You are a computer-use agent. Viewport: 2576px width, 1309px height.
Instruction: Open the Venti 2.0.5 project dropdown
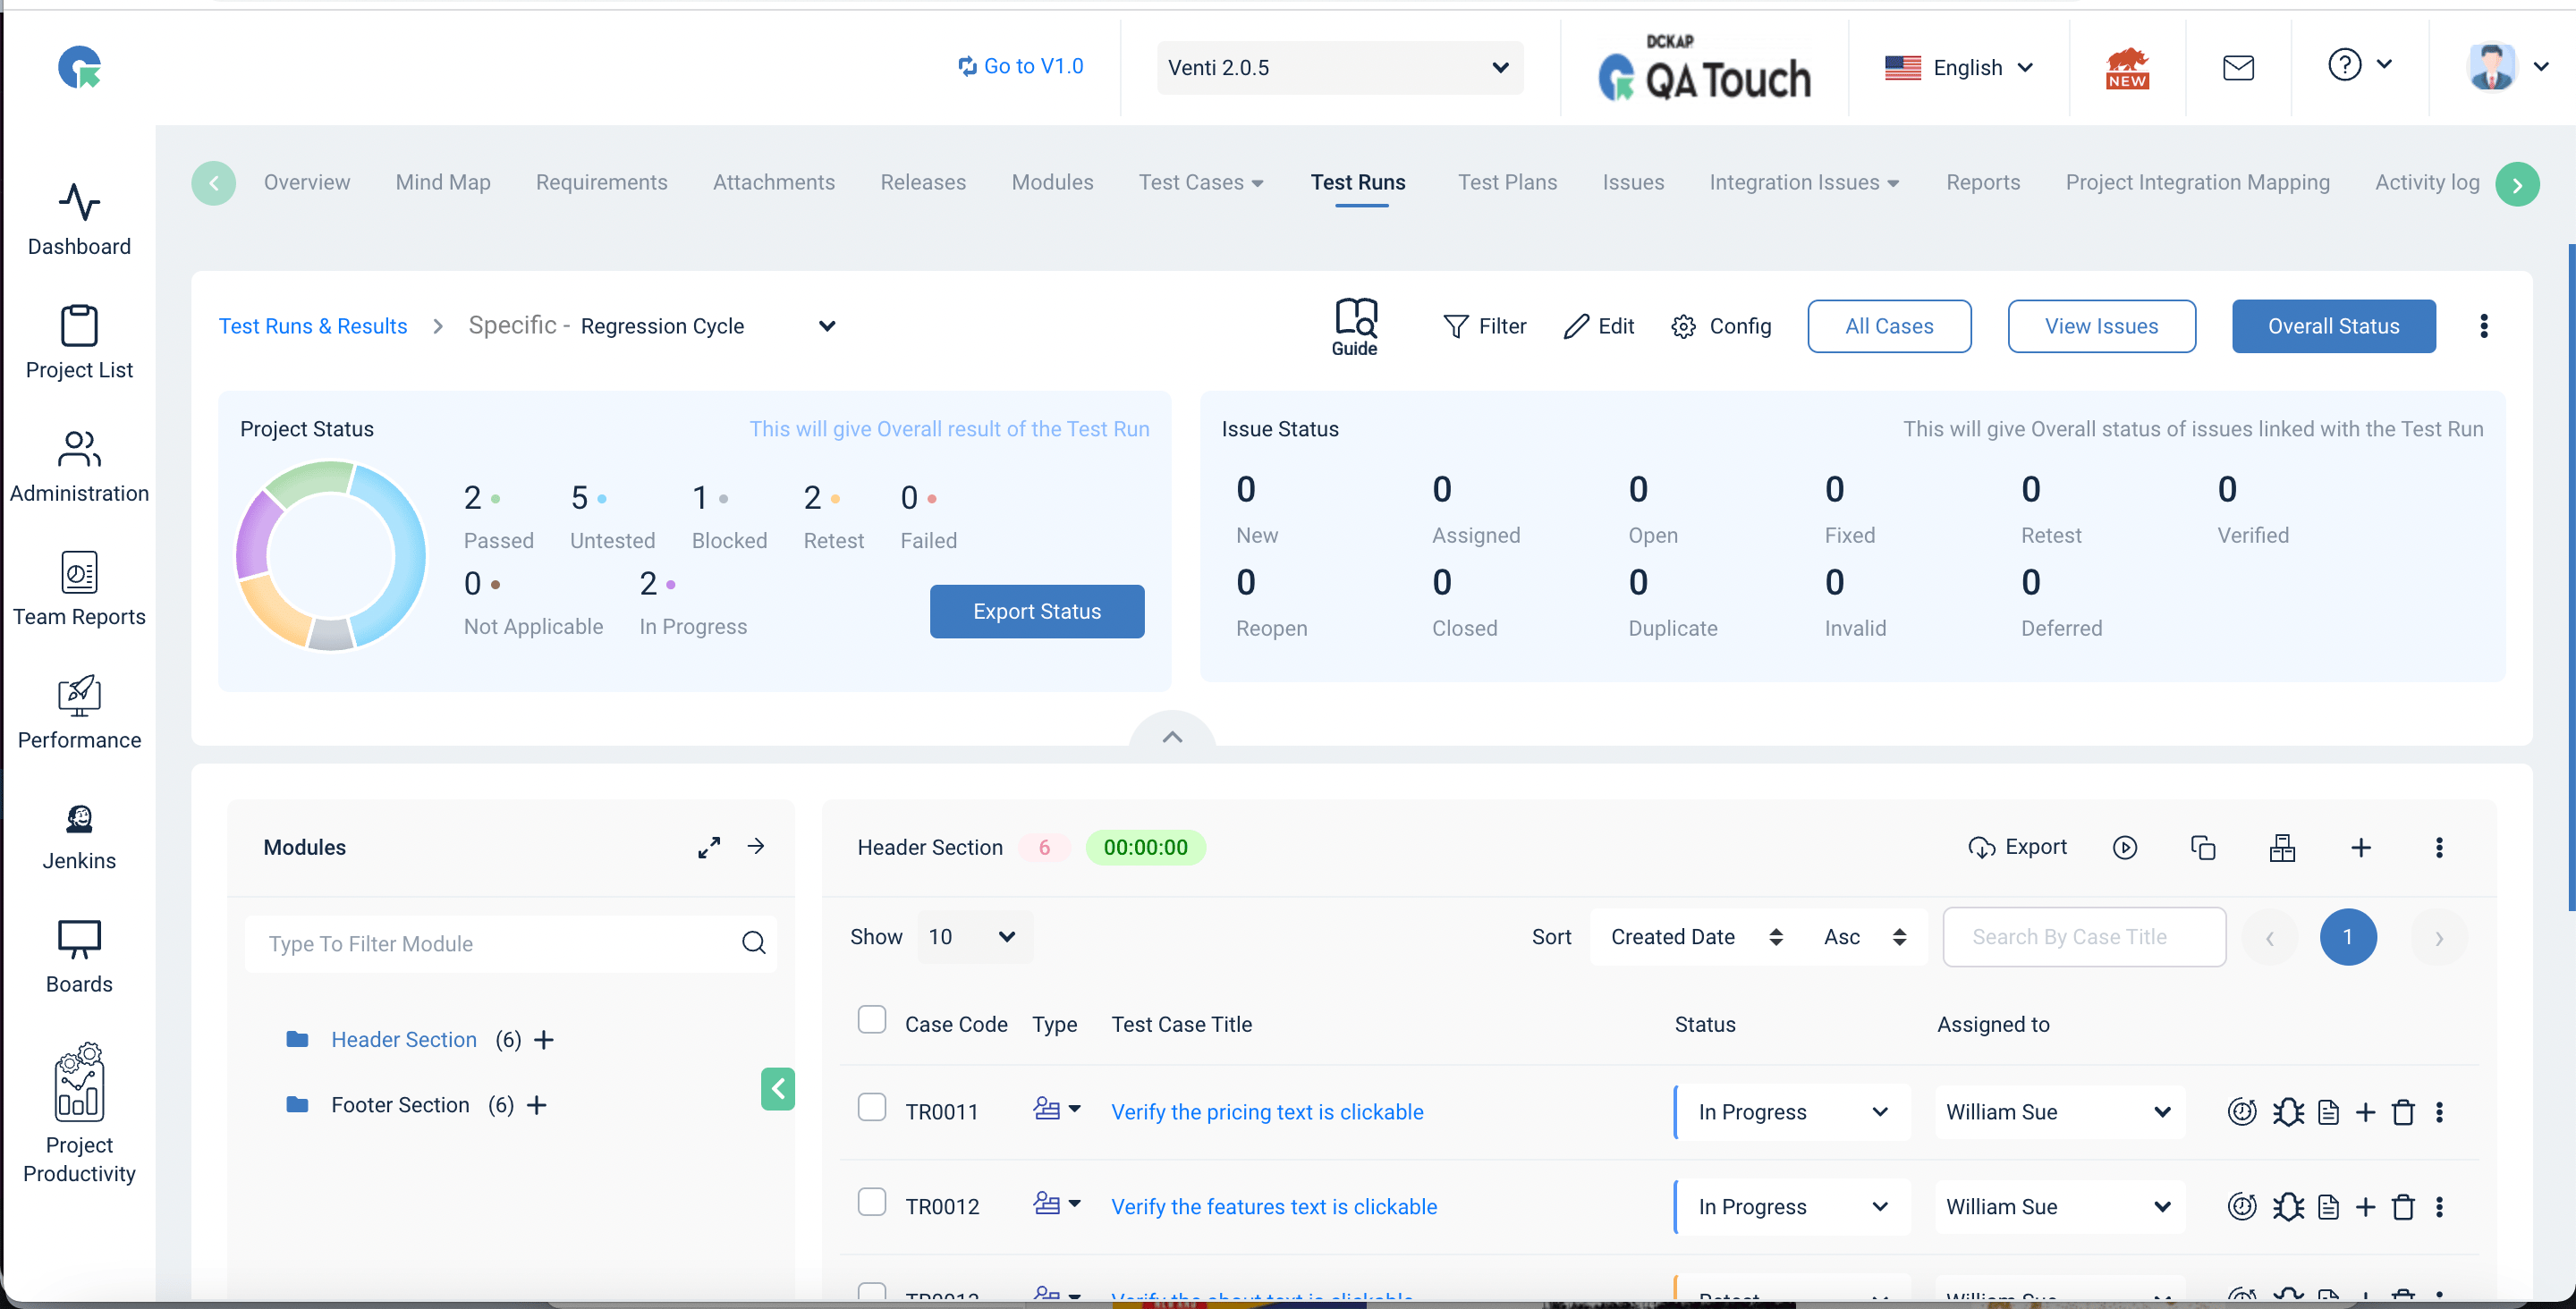(x=1339, y=68)
